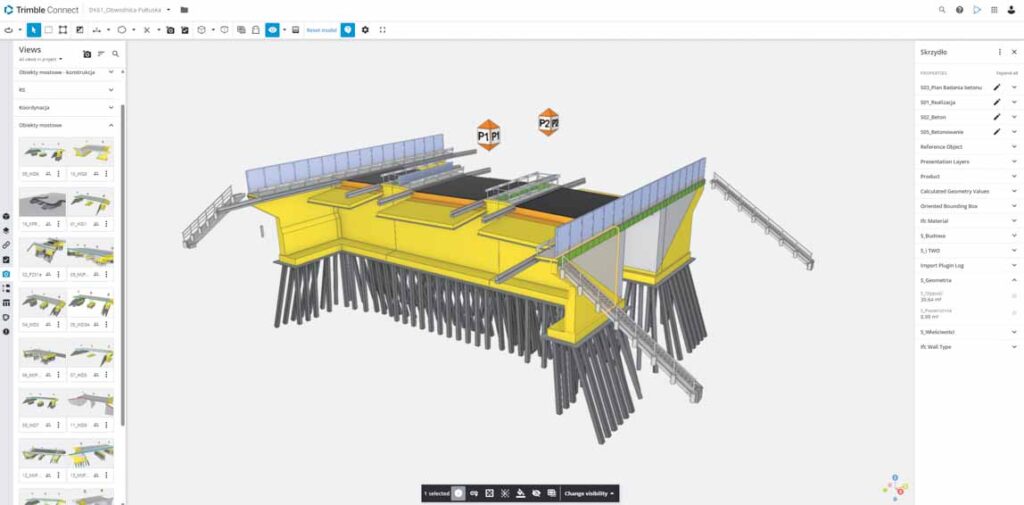The image size is (1024, 505).
Task: Click the paint bucket color icon in selection bar
Action: [520, 493]
